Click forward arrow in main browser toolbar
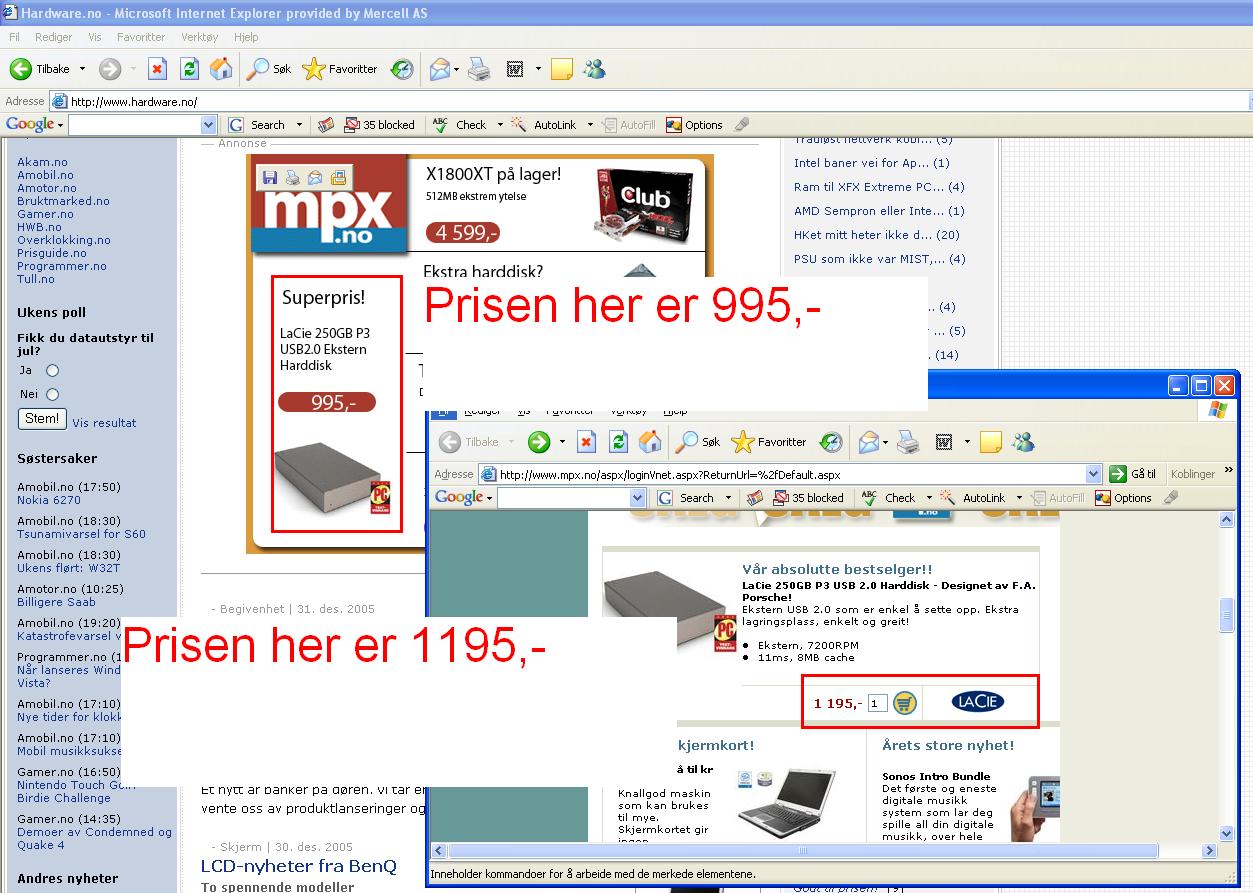 tap(109, 69)
